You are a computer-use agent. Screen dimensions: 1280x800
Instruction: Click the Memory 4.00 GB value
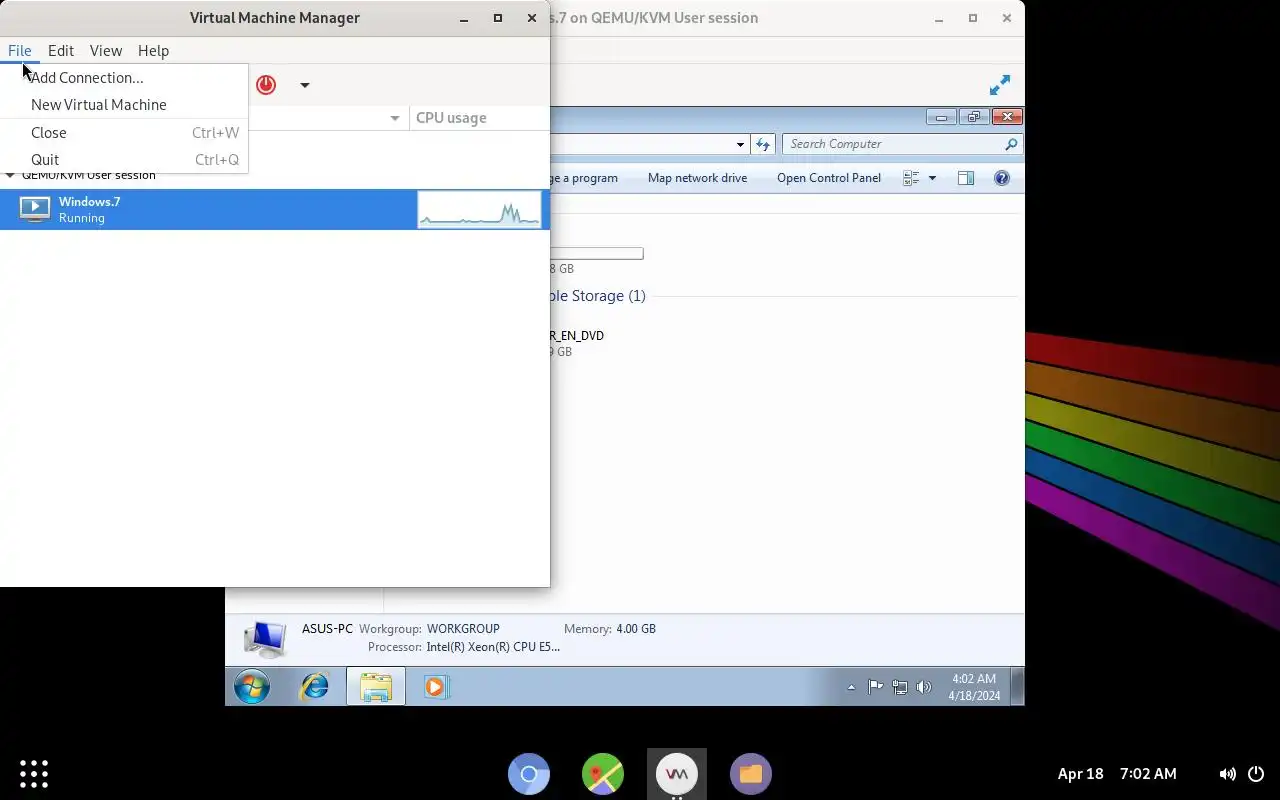636,629
